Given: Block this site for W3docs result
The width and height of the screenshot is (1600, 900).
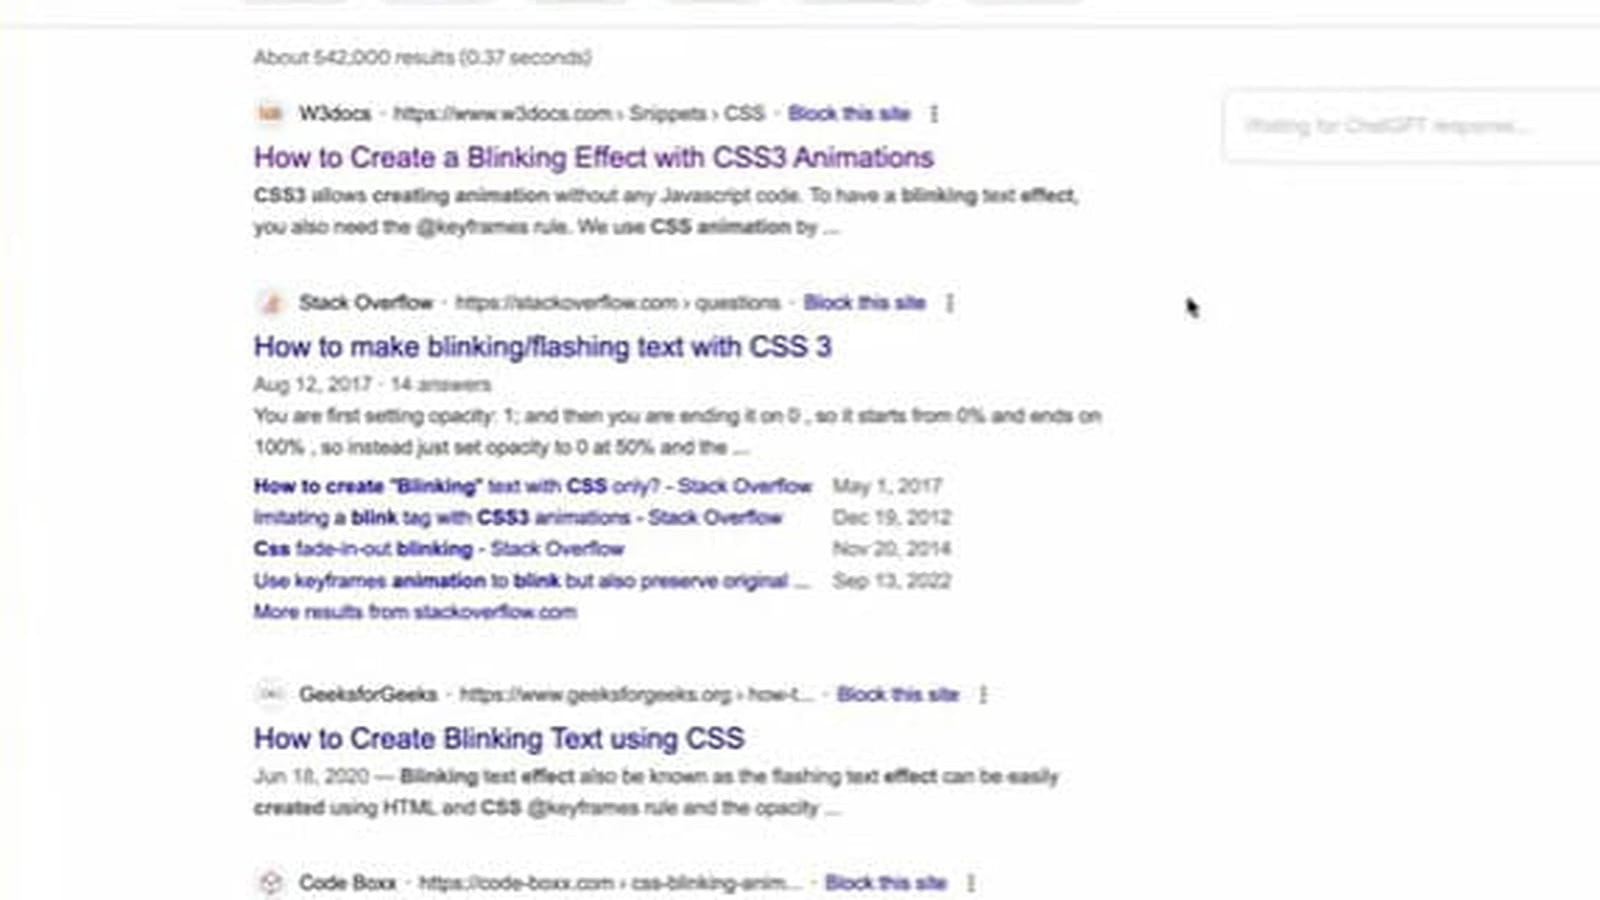Looking at the screenshot, I should click(849, 113).
